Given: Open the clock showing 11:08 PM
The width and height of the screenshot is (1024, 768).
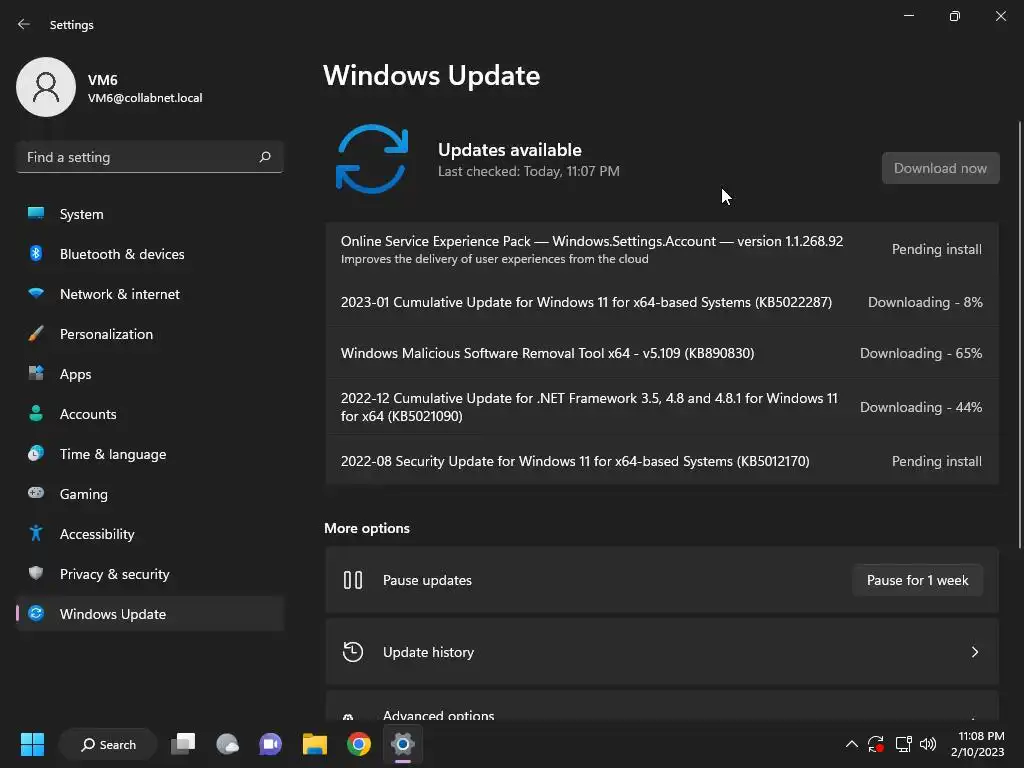Looking at the screenshot, I should [x=978, y=744].
